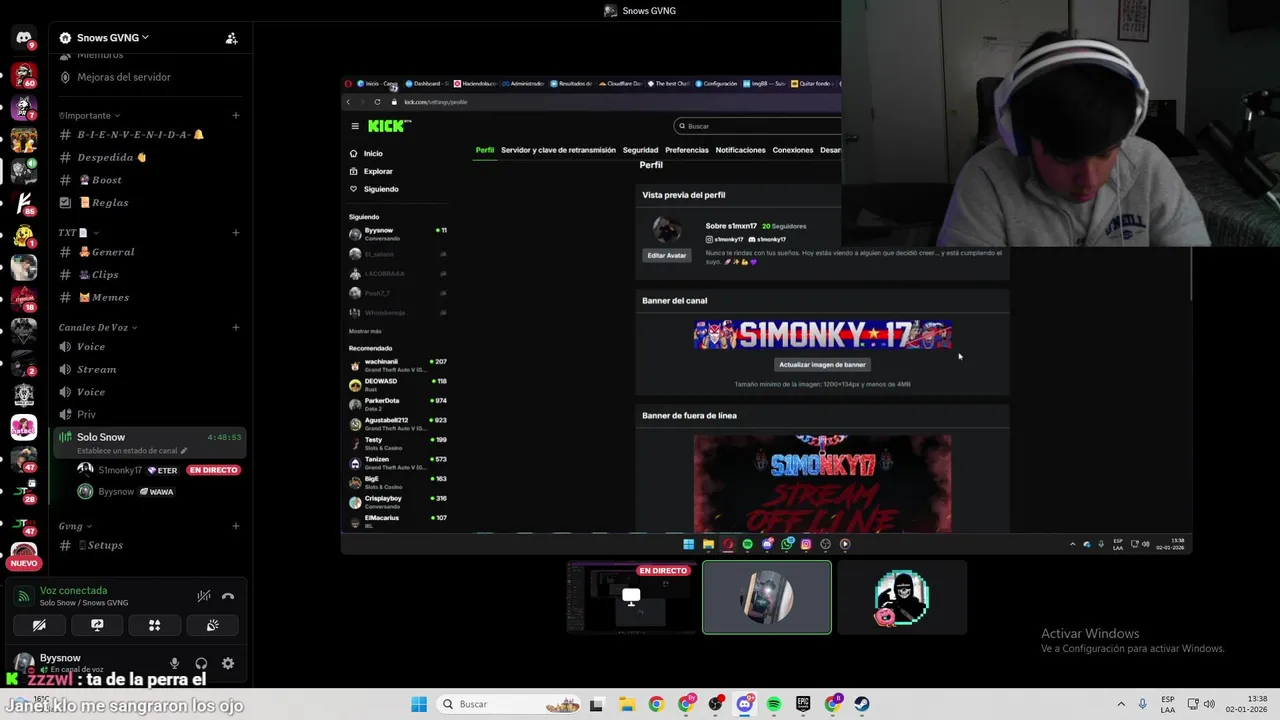Select the highlighted speaking participant tile
The image size is (1280, 720).
pyautogui.click(x=766, y=597)
